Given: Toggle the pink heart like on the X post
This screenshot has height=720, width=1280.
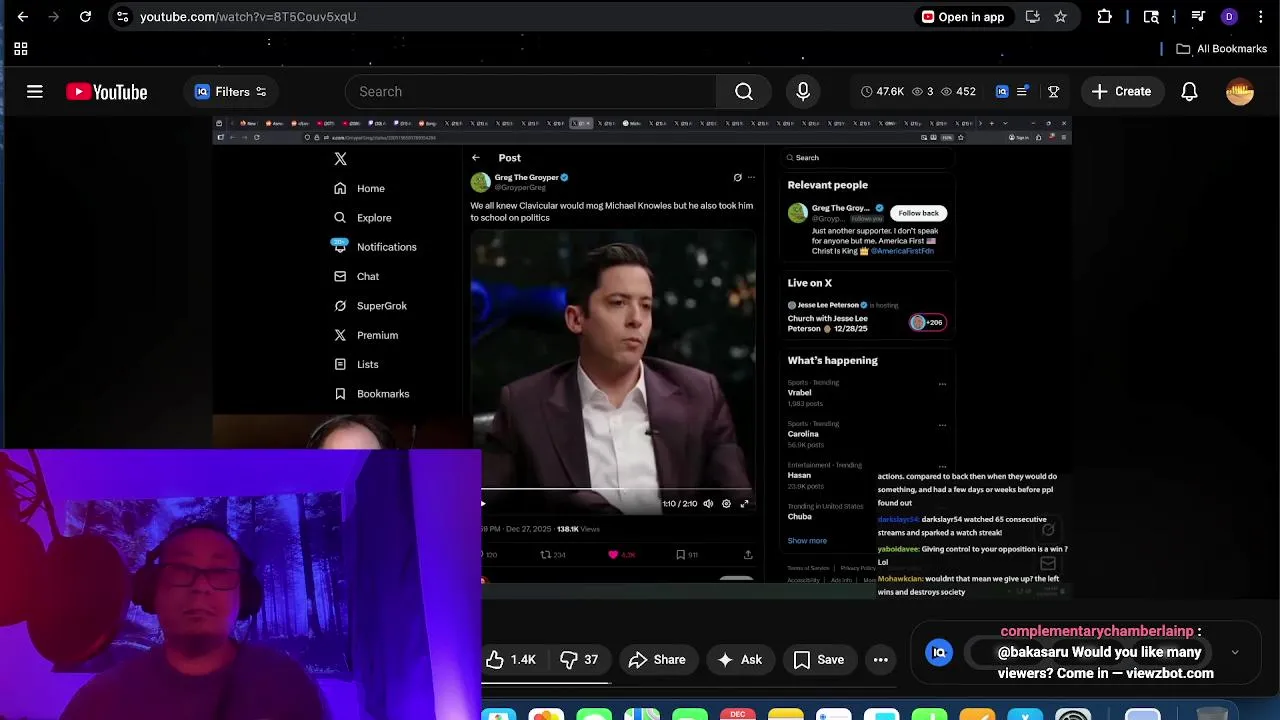Looking at the screenshot, I should [x=613, y=555].
